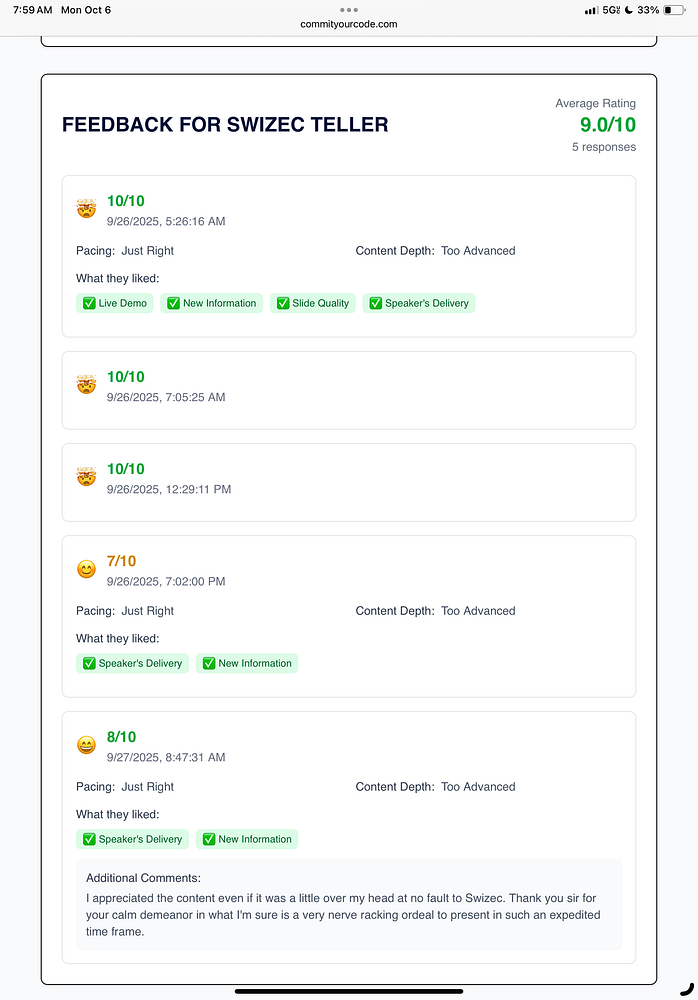
Task: Tap the battery icon in the status bar
Action: click(674, 10)
